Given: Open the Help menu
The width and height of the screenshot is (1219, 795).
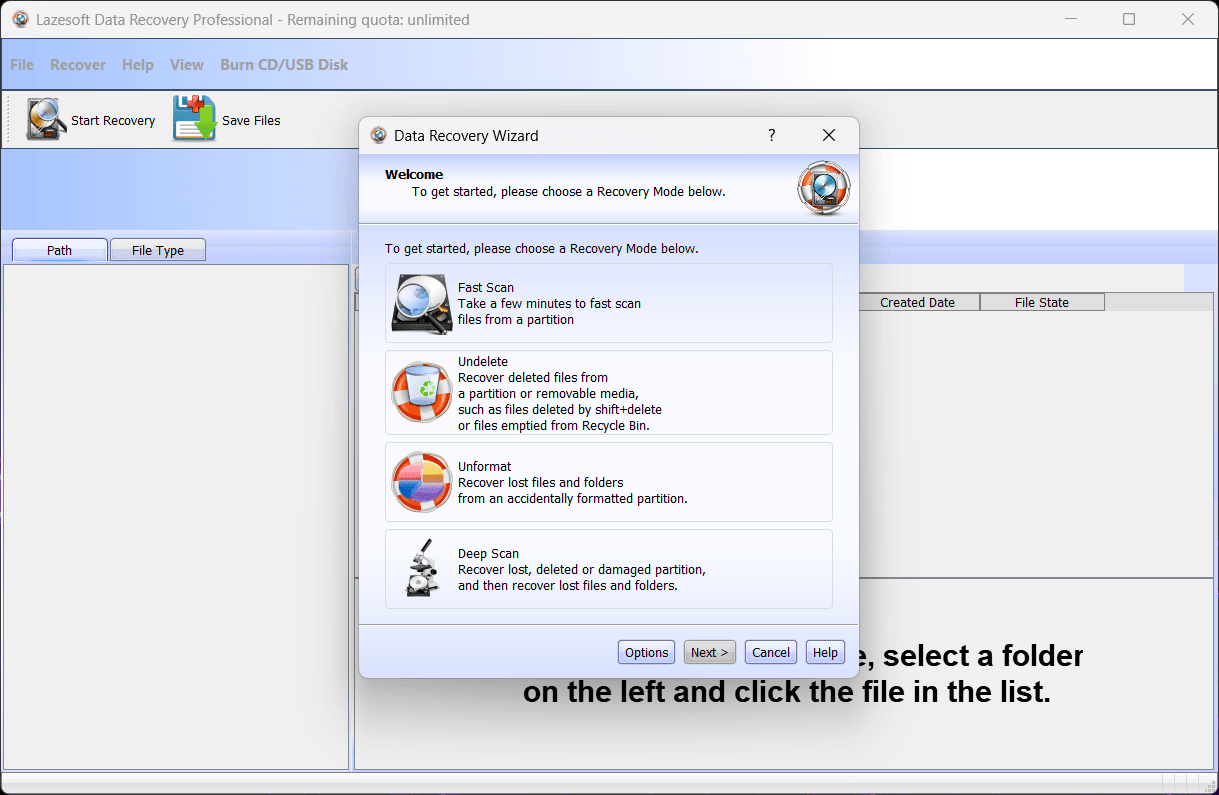Looking at the screenshot, I should tap(138, 64).
